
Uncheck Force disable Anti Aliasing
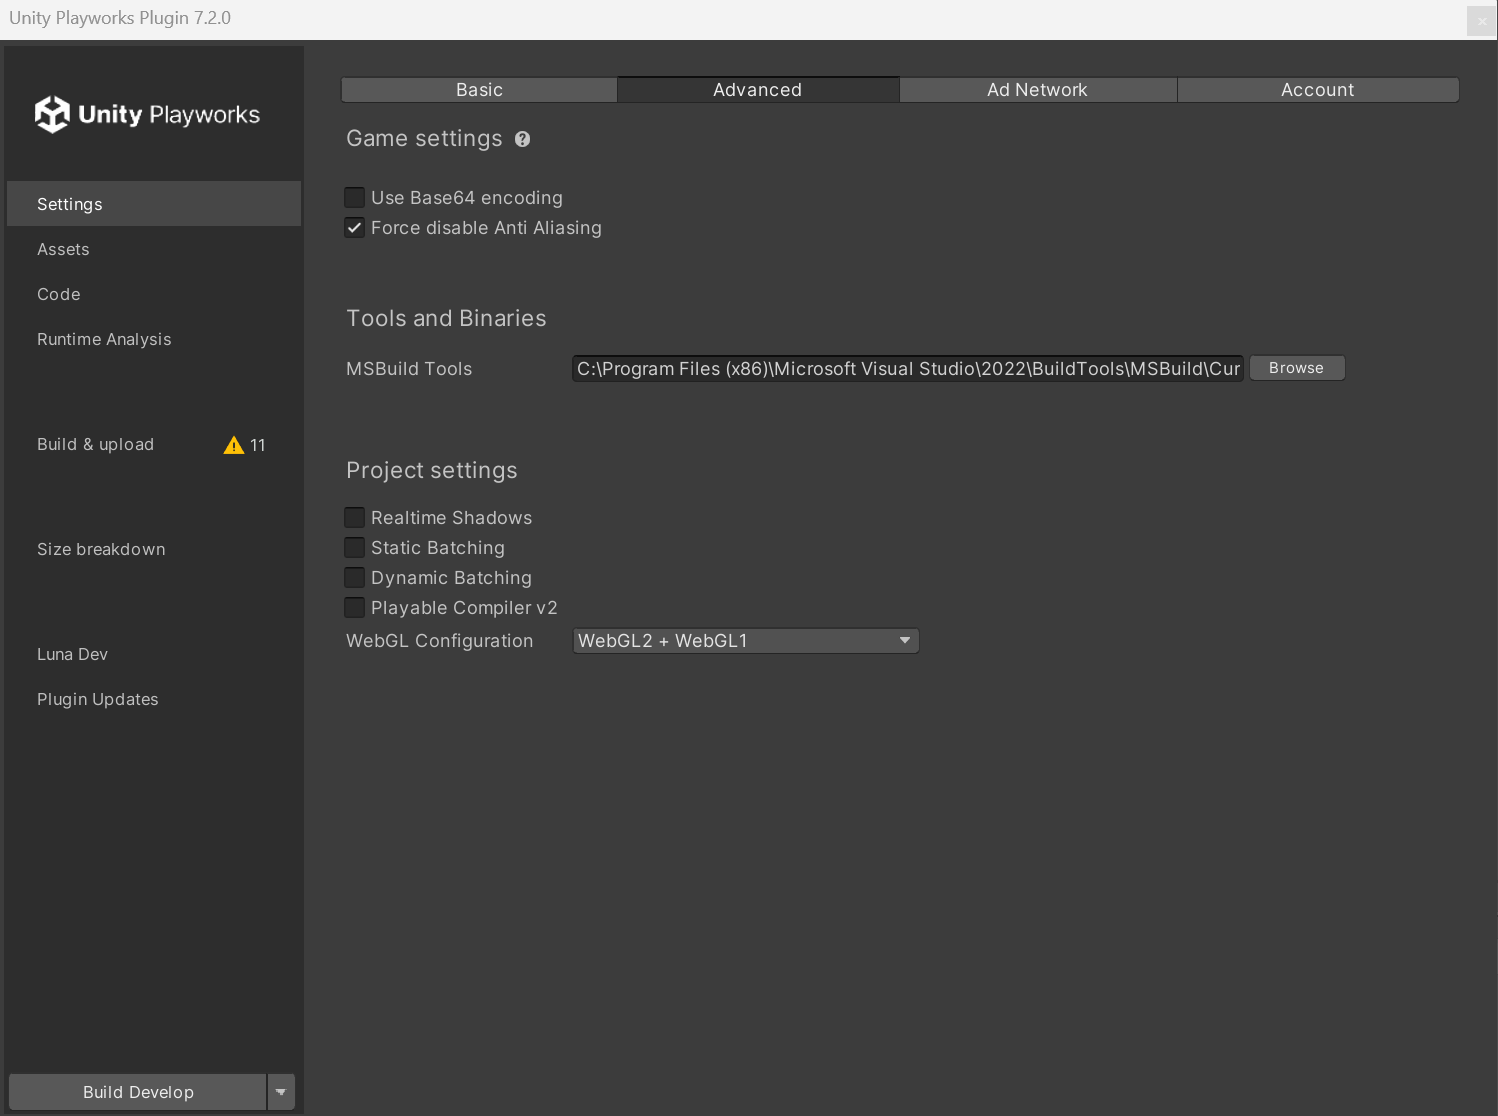tap(355, 228)
